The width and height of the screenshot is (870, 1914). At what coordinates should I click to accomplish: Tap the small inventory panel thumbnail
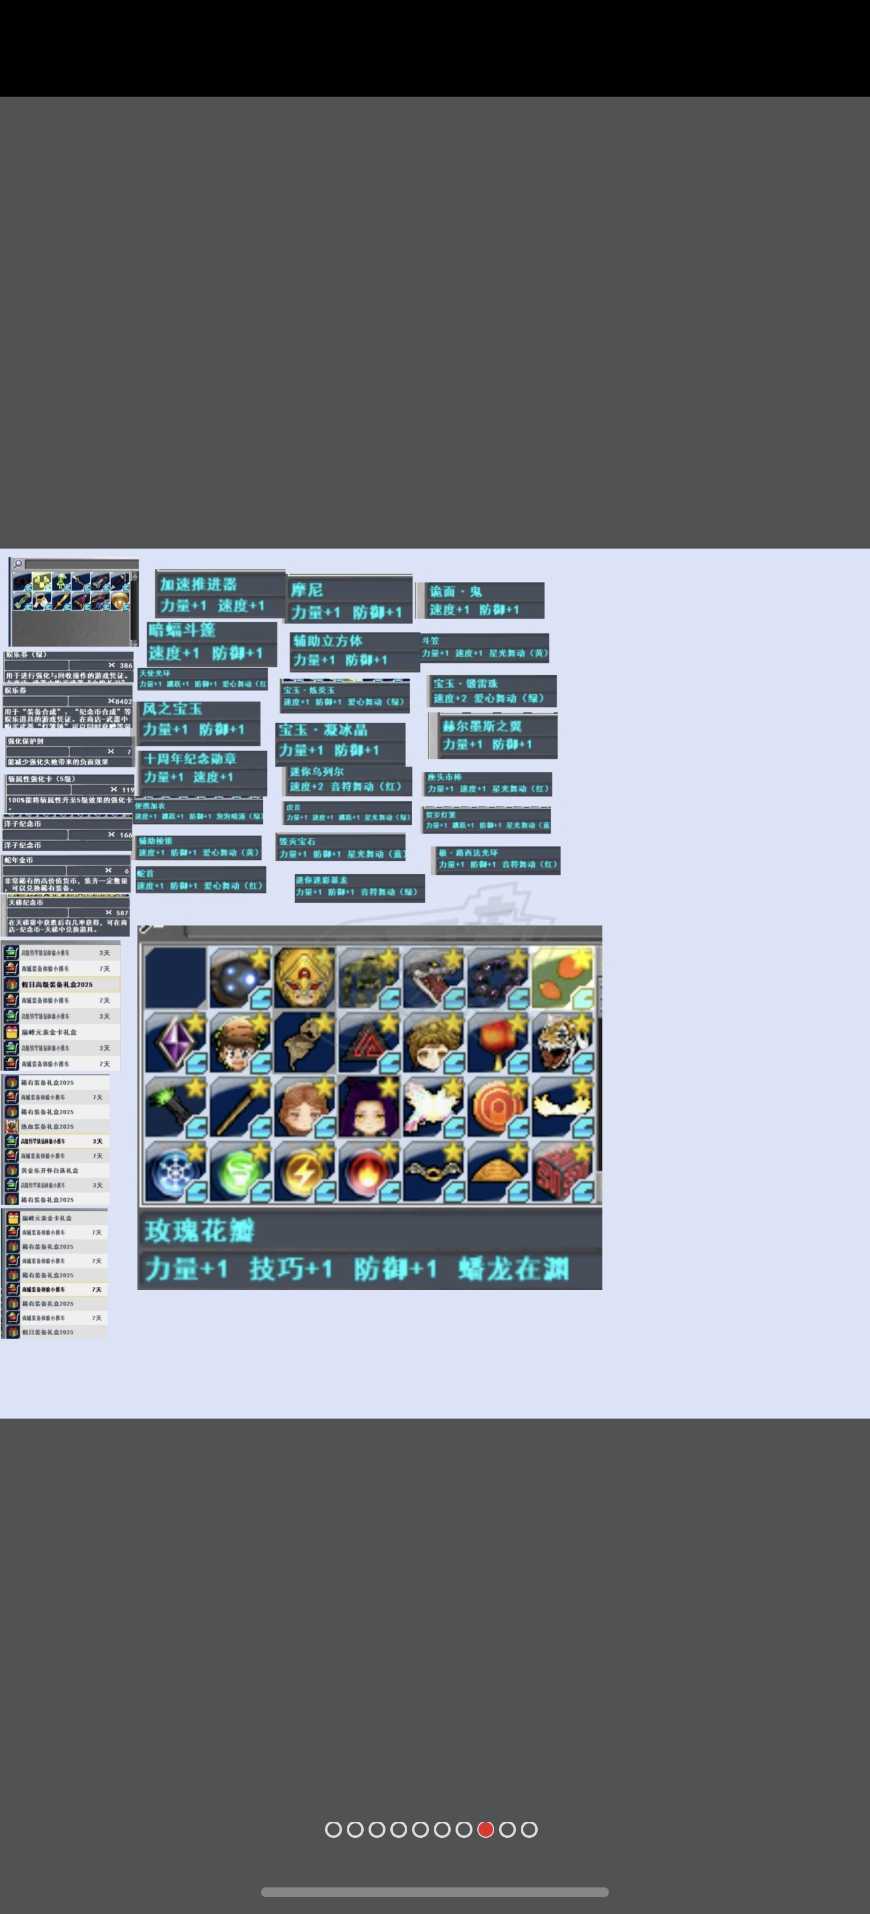(x=74, y=602)
